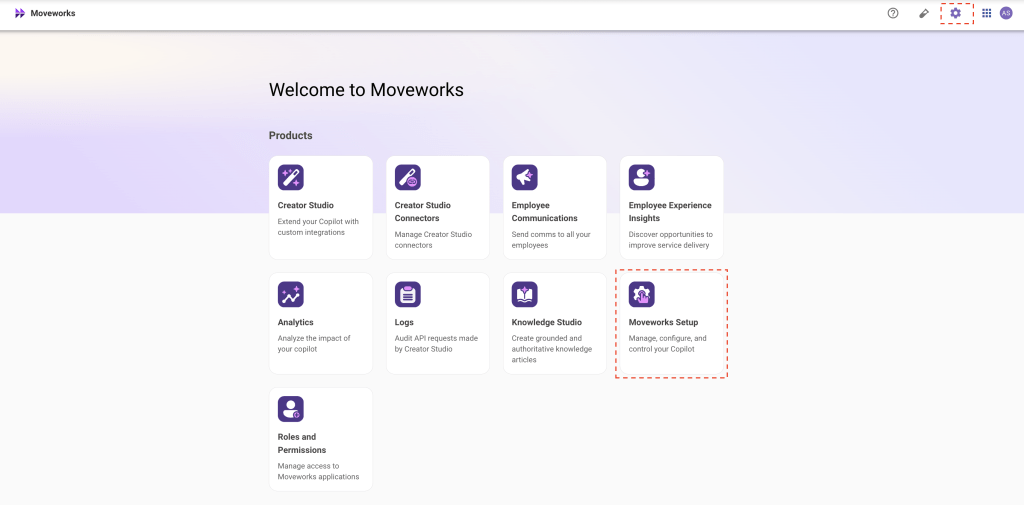
Task: Open the Analytics card title
Action: click(x=295, y=322)
